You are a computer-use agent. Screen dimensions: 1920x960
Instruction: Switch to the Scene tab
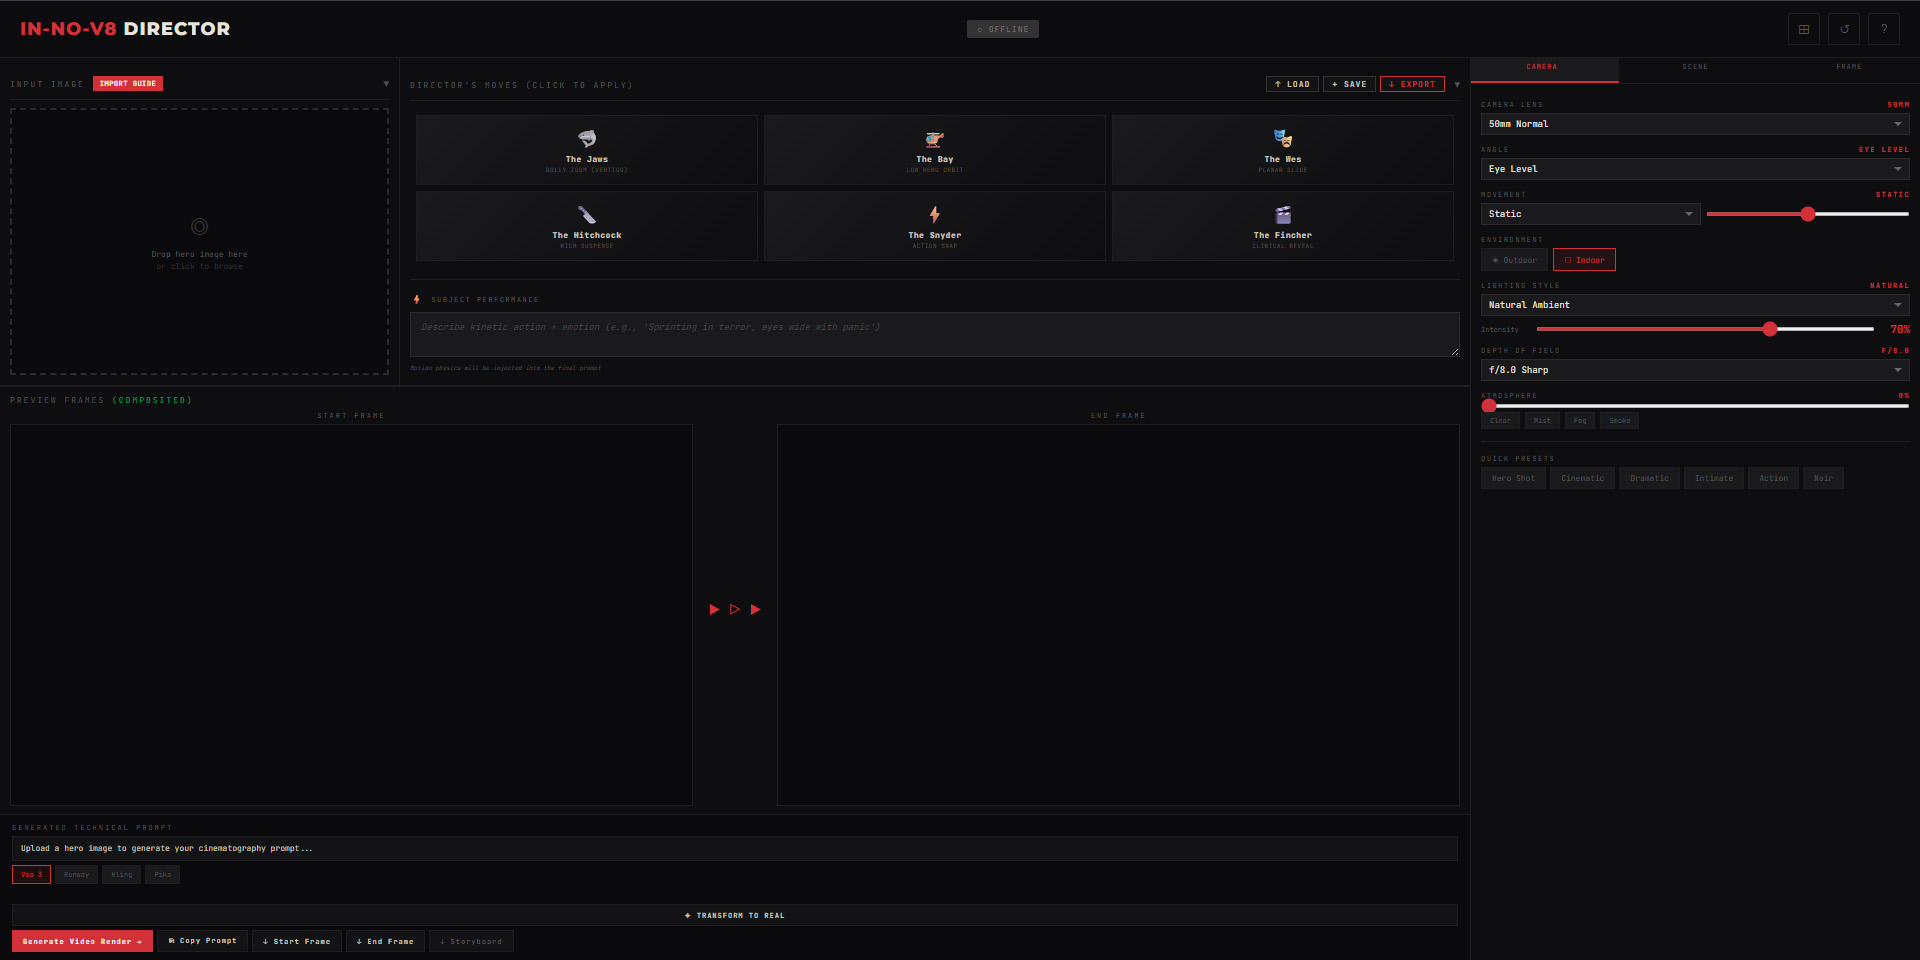(x=1695, y=67)
